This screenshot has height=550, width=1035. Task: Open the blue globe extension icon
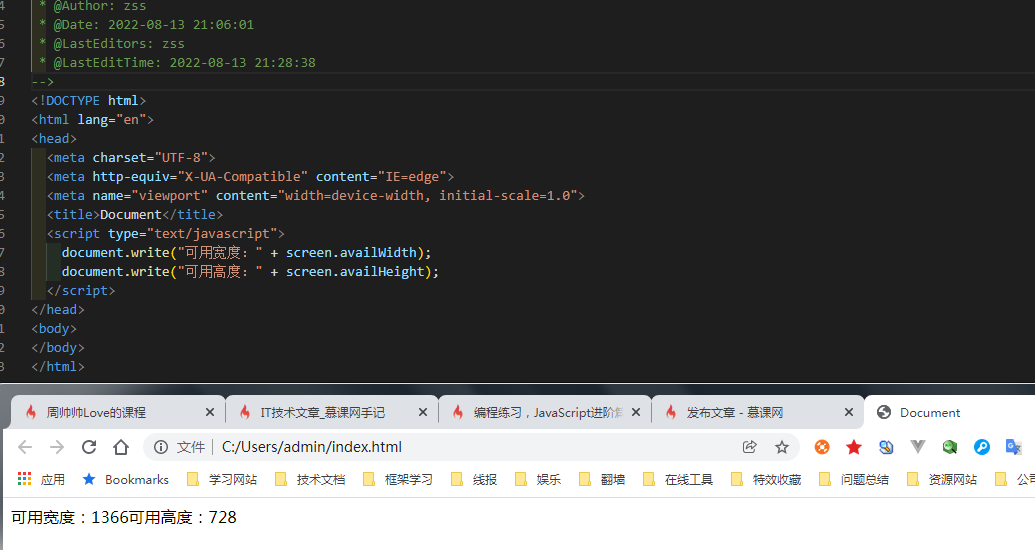[886, 447]
